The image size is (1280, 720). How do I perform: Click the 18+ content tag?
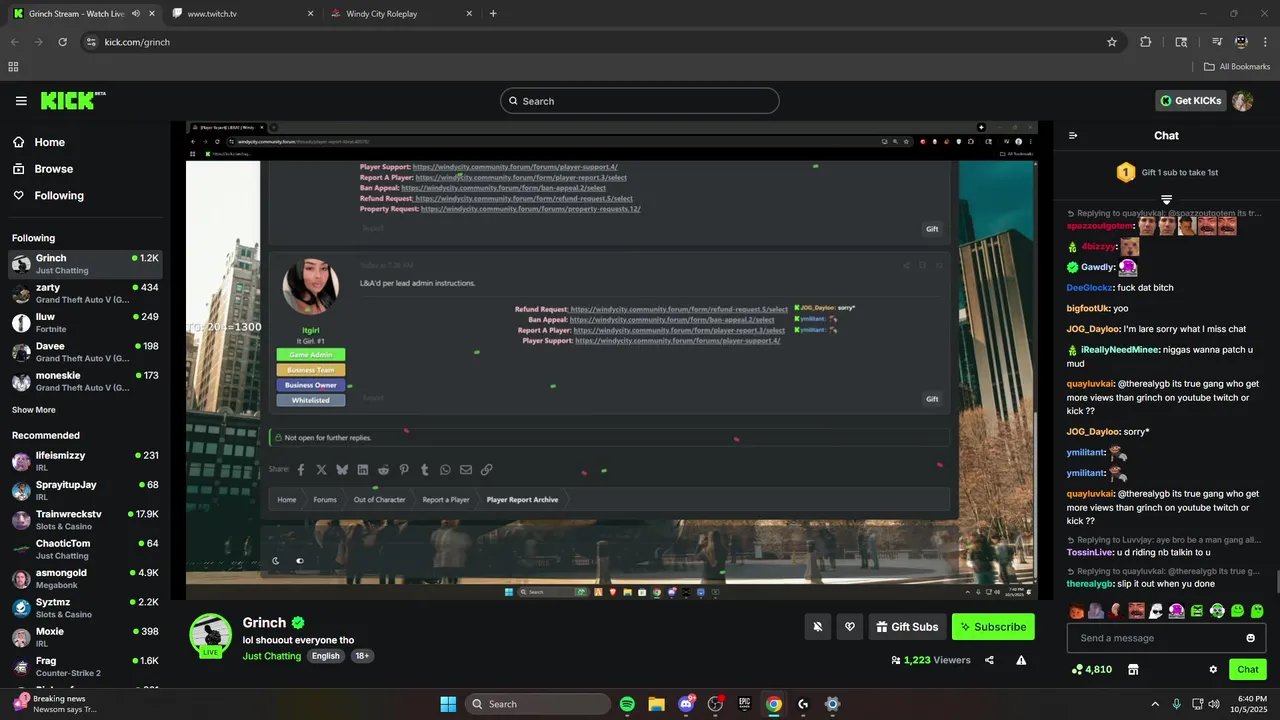point(362,656)
